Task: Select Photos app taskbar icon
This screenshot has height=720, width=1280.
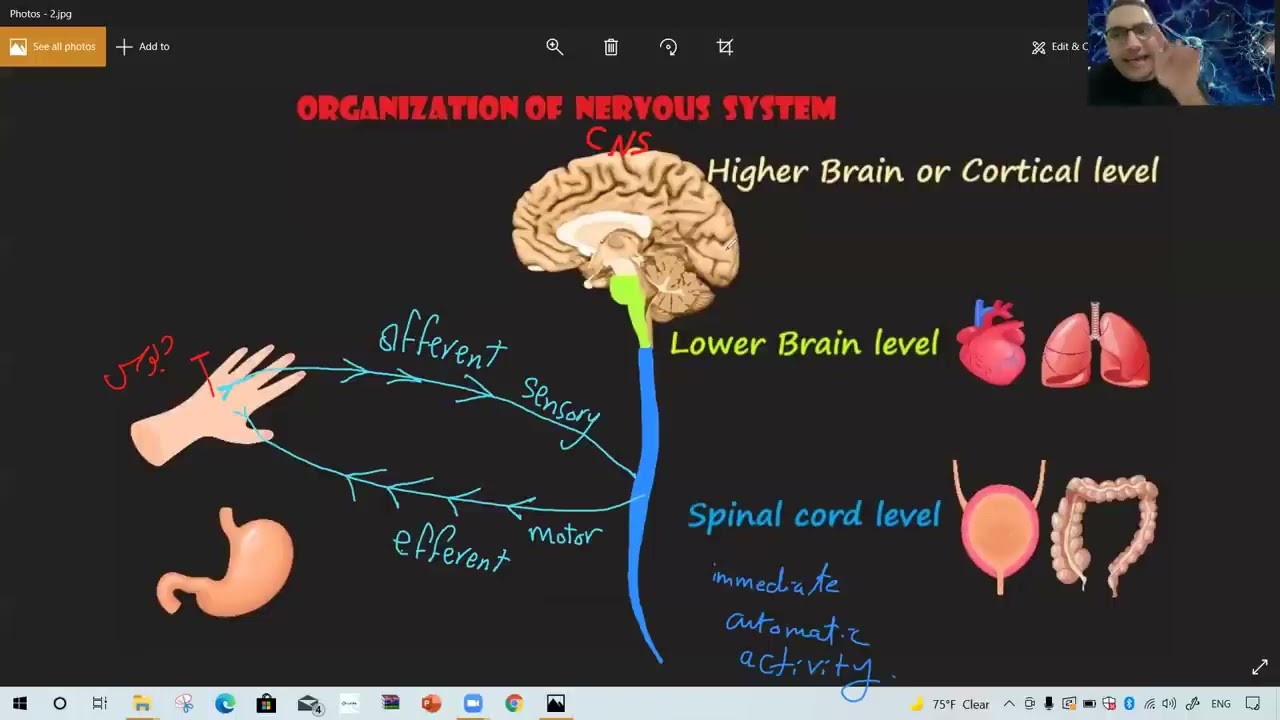Action: (x=556, y=704)
